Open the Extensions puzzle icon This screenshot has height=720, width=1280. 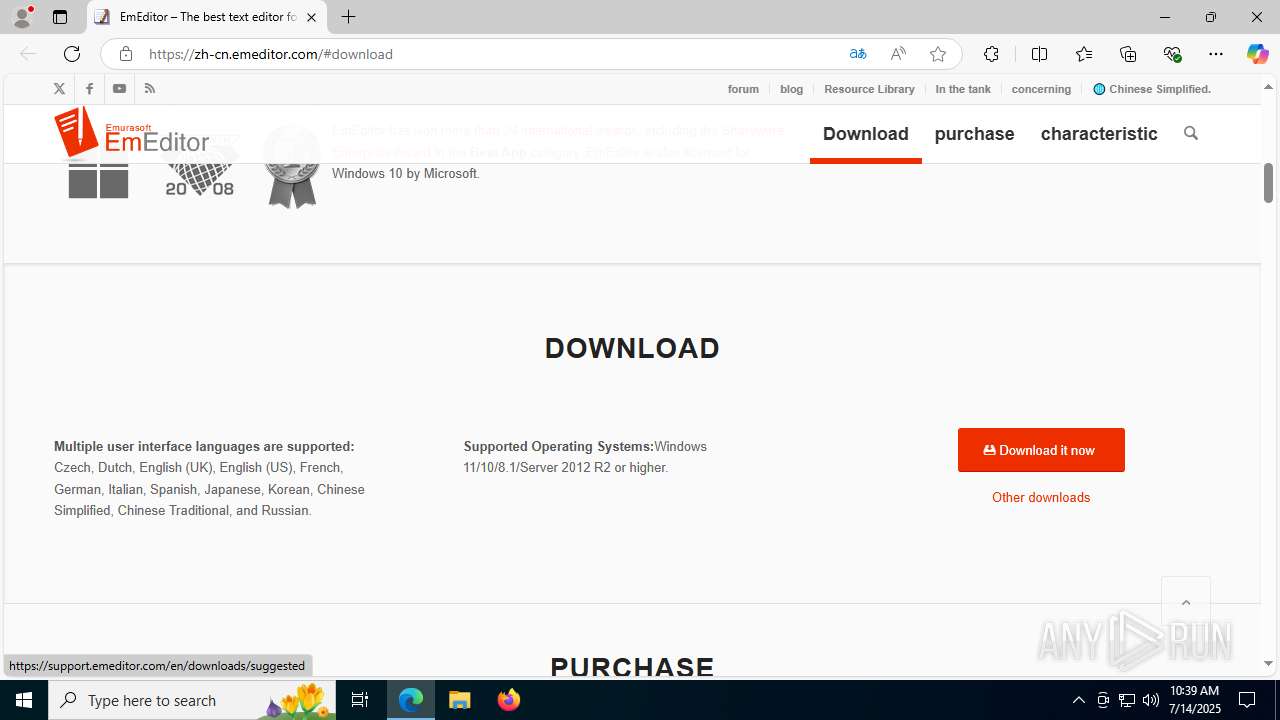pos(991,54)
